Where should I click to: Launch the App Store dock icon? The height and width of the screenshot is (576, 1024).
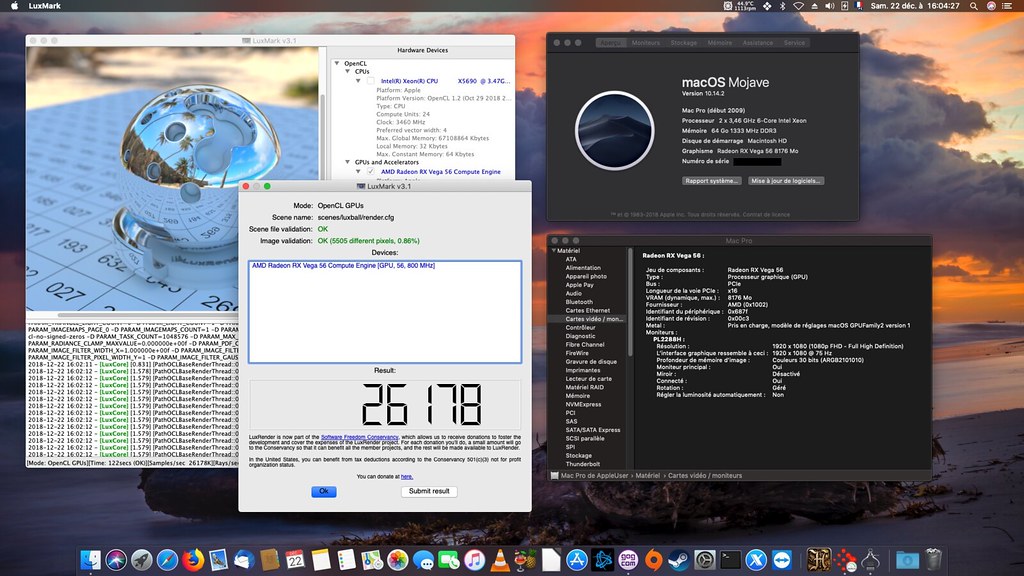[576, 559]
